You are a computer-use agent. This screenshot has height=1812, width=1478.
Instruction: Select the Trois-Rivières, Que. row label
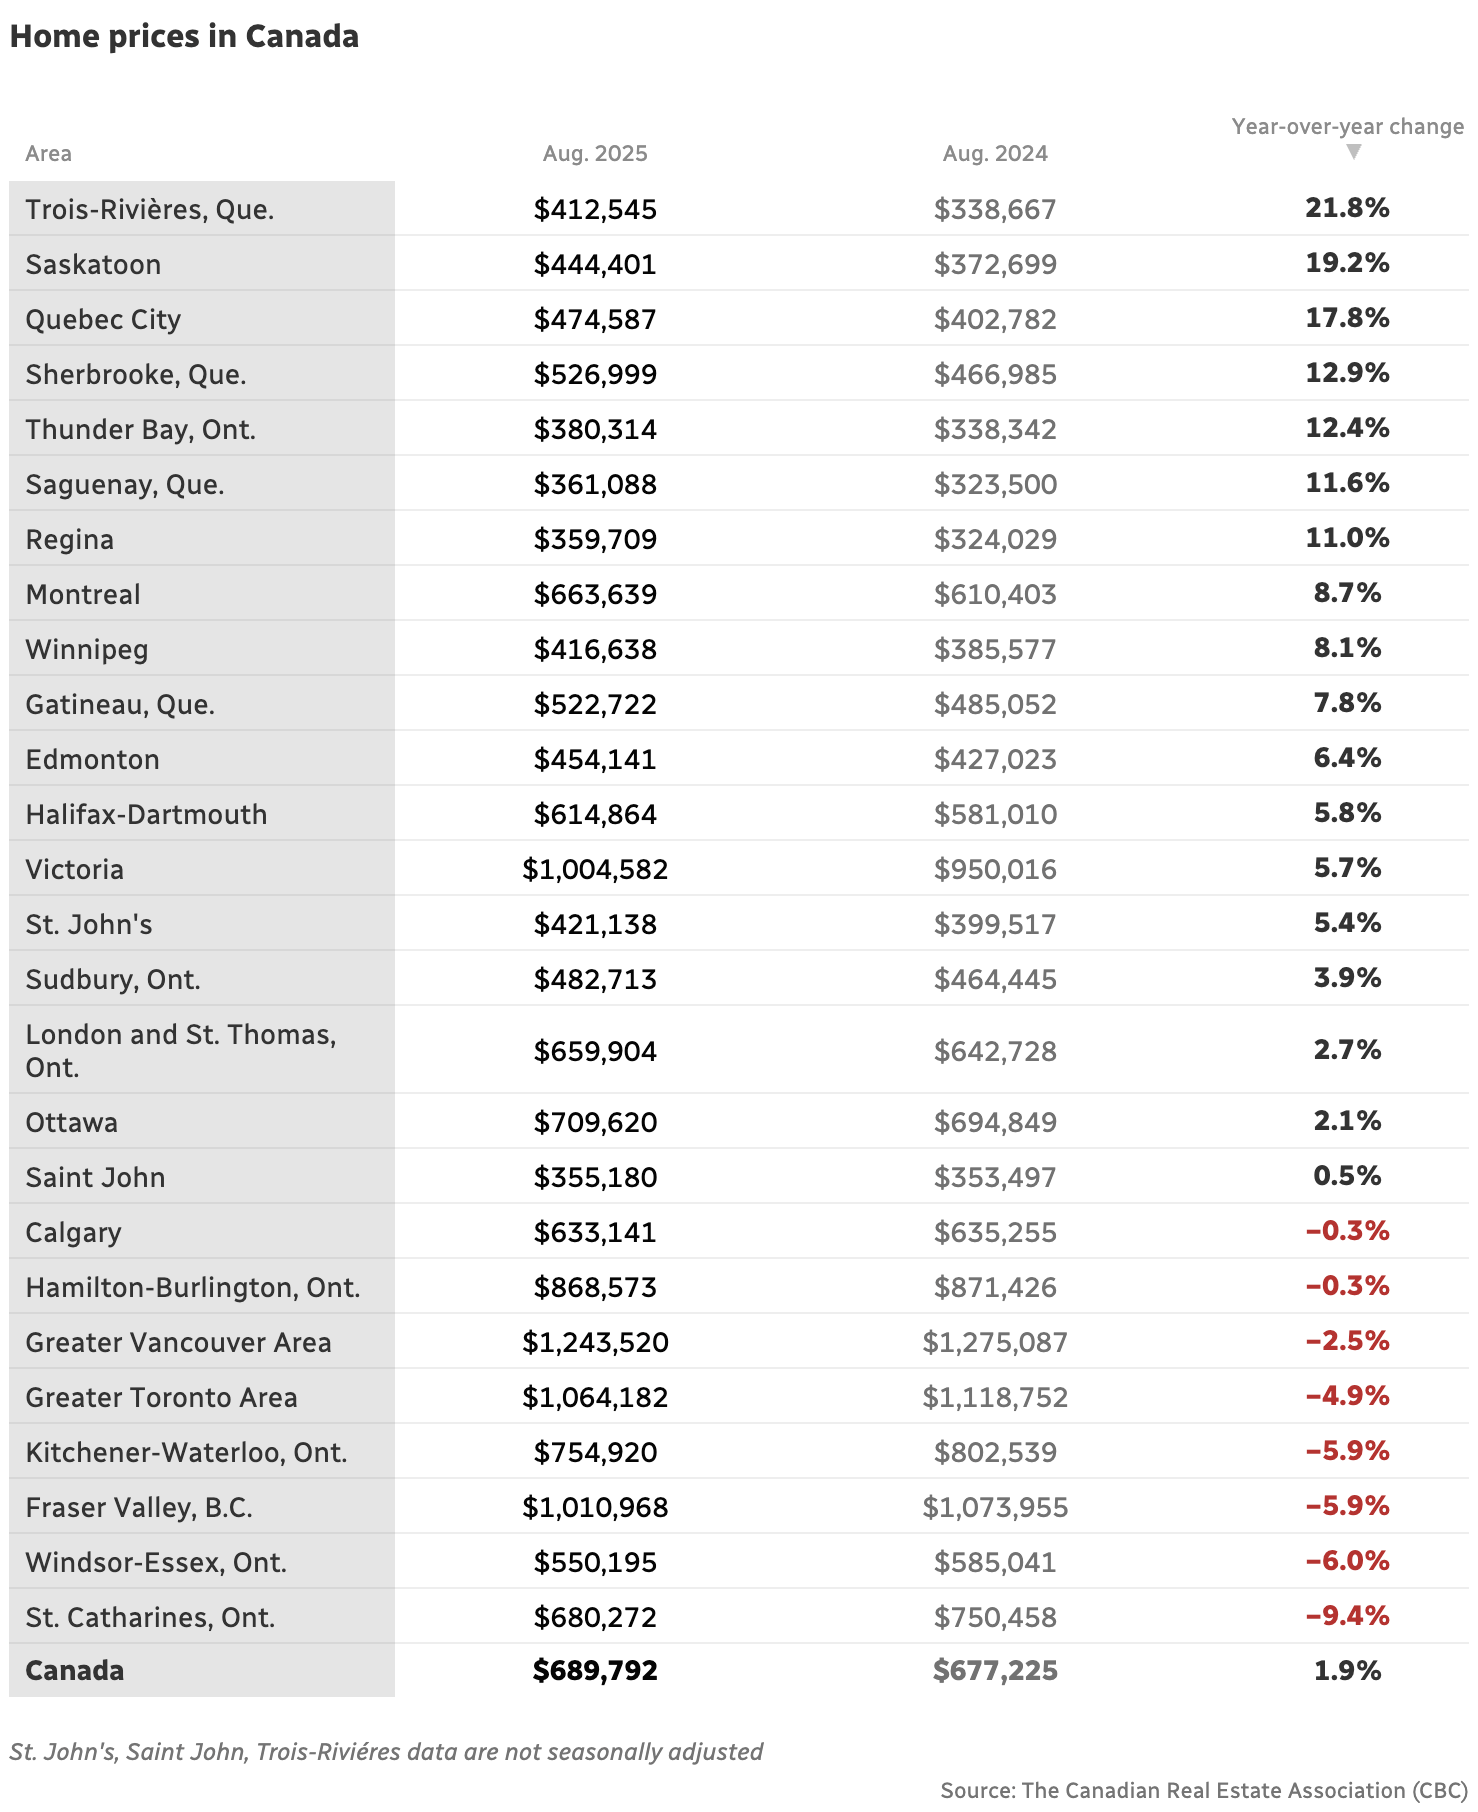(150, 210)
